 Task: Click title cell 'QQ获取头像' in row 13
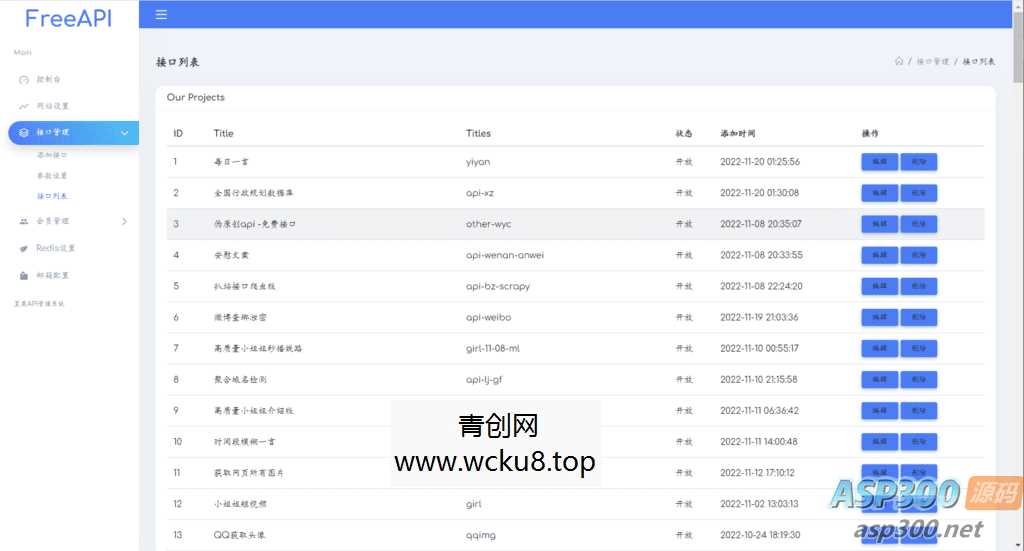(239, 535)
